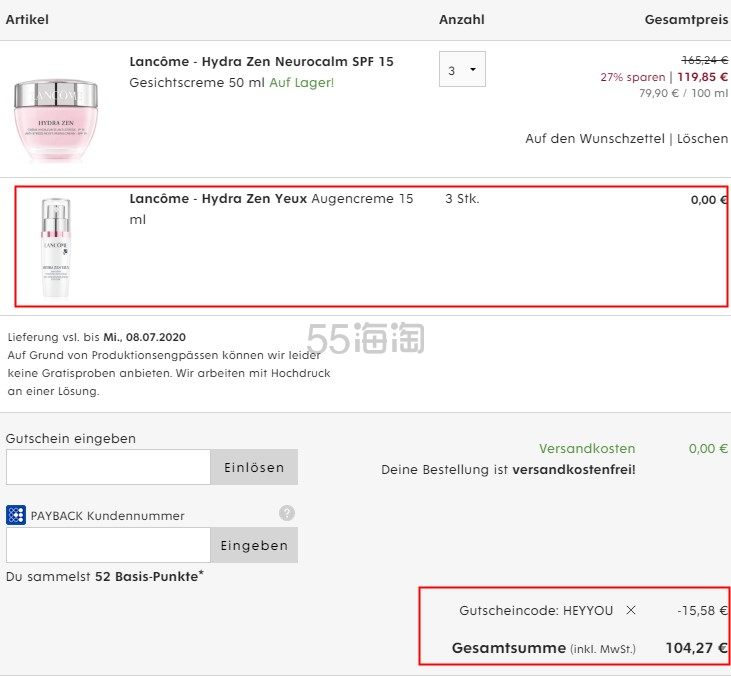Viewport: 731px width, 676px height.
Task: Click the Auf Lager! stock status
Action: [302, 83]
